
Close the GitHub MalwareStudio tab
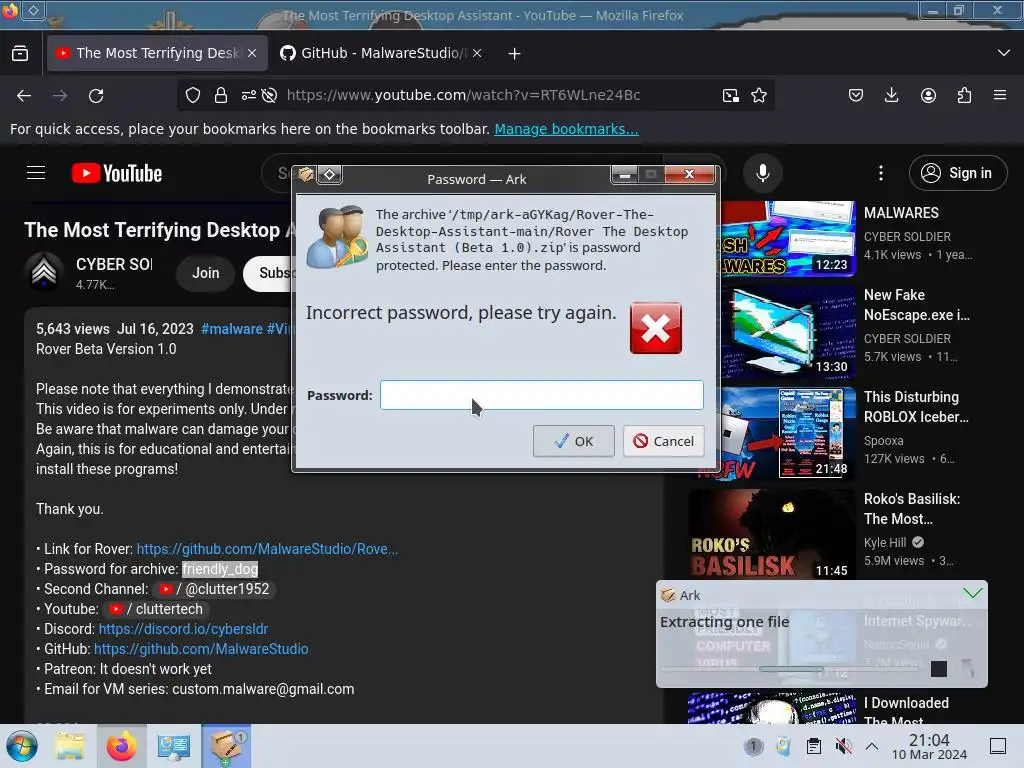click(x=477, y=53)
